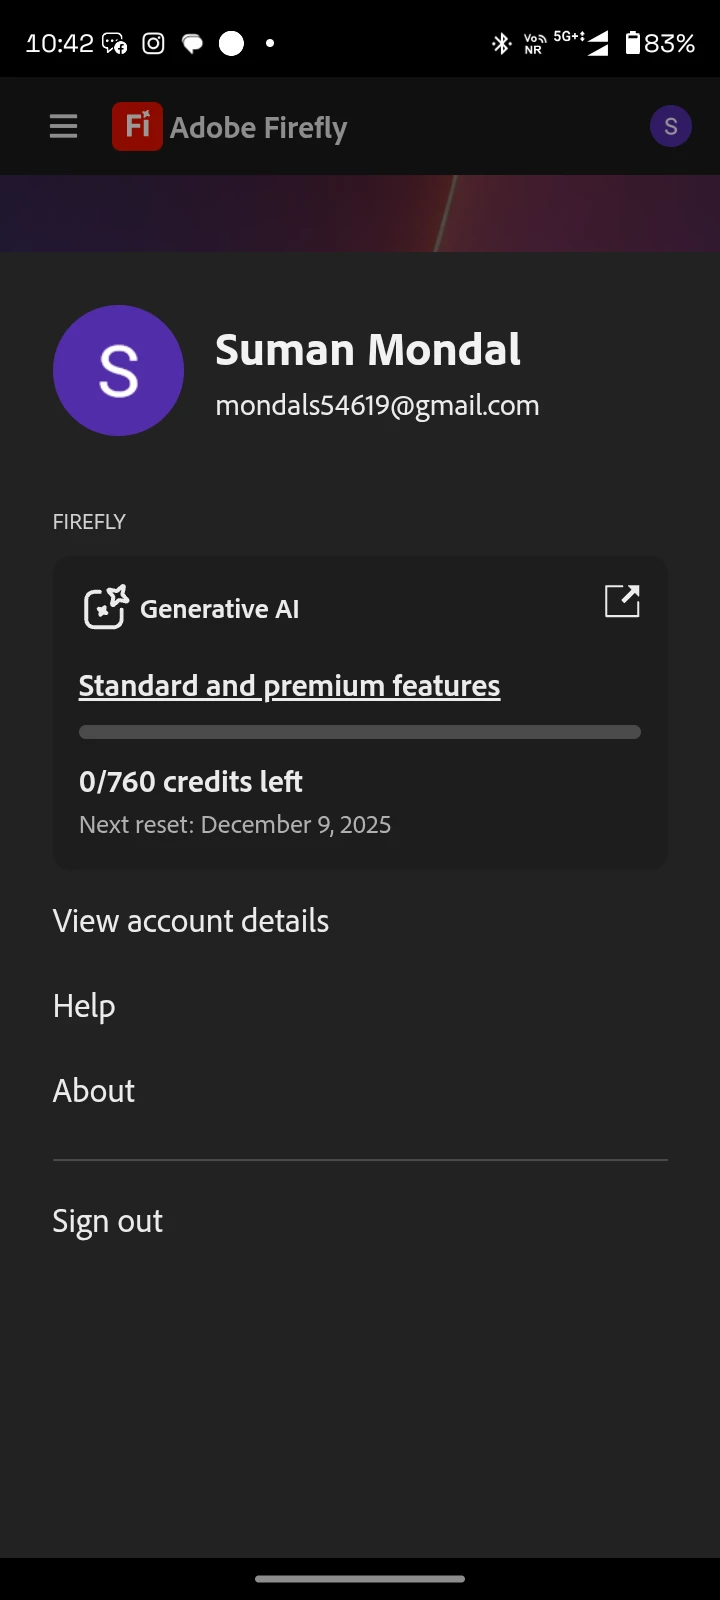Tap the Adobe Firefly Fi logo
Screen dimensions: 720x1600
(x=137, y=127)
